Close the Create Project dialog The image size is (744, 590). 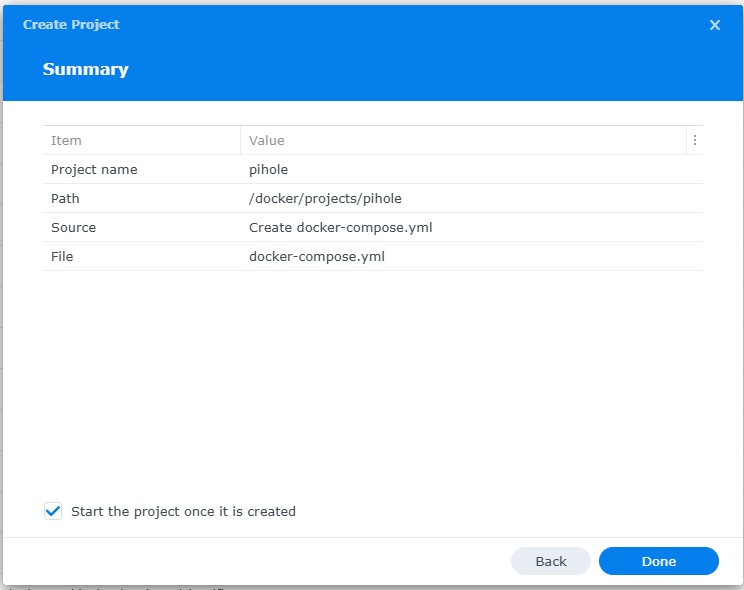coord(714,25)
